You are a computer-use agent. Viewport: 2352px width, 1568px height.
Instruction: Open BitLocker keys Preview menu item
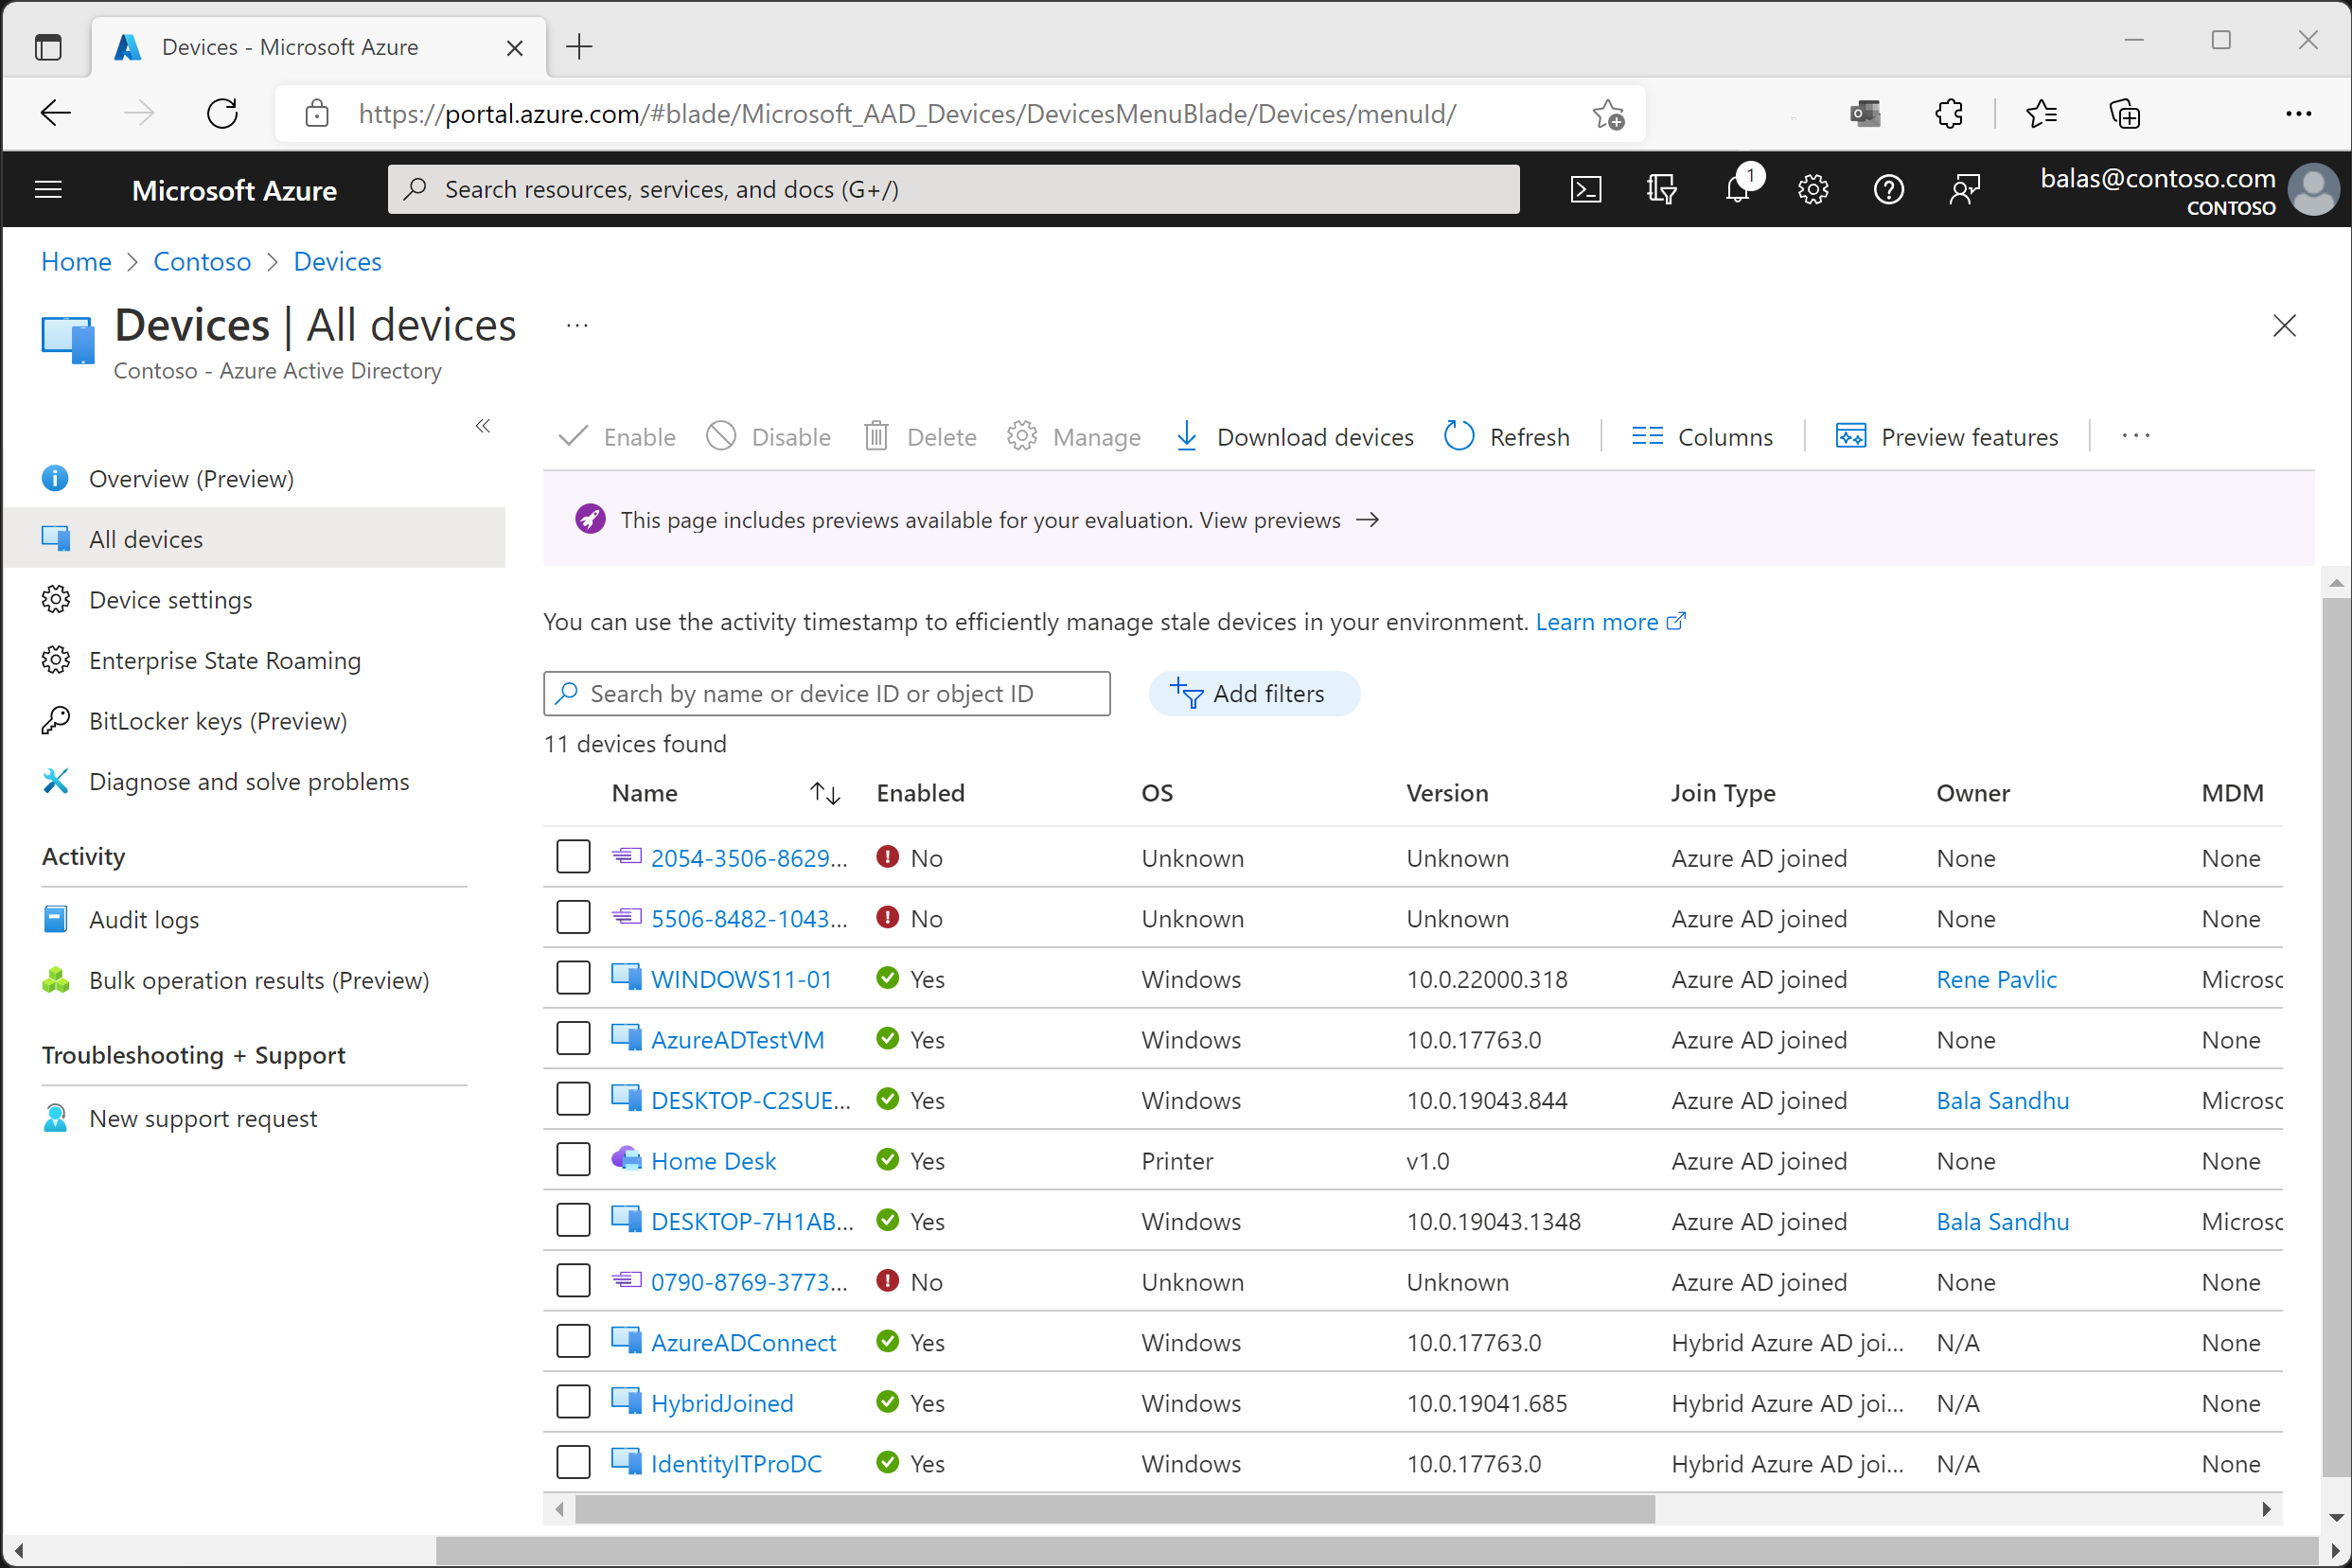point(219,719)
